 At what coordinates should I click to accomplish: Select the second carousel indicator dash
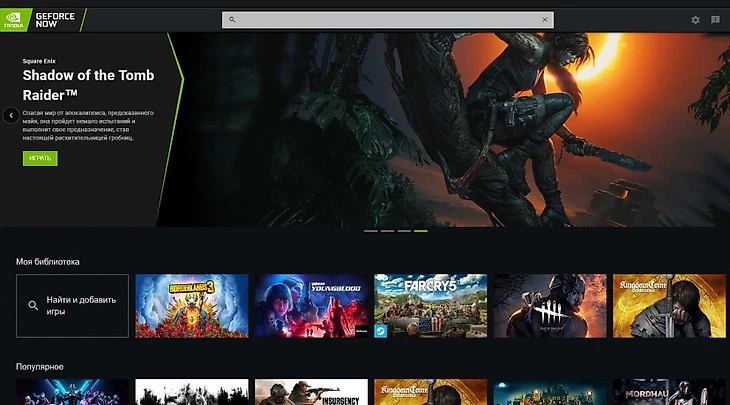pos(387,231)
